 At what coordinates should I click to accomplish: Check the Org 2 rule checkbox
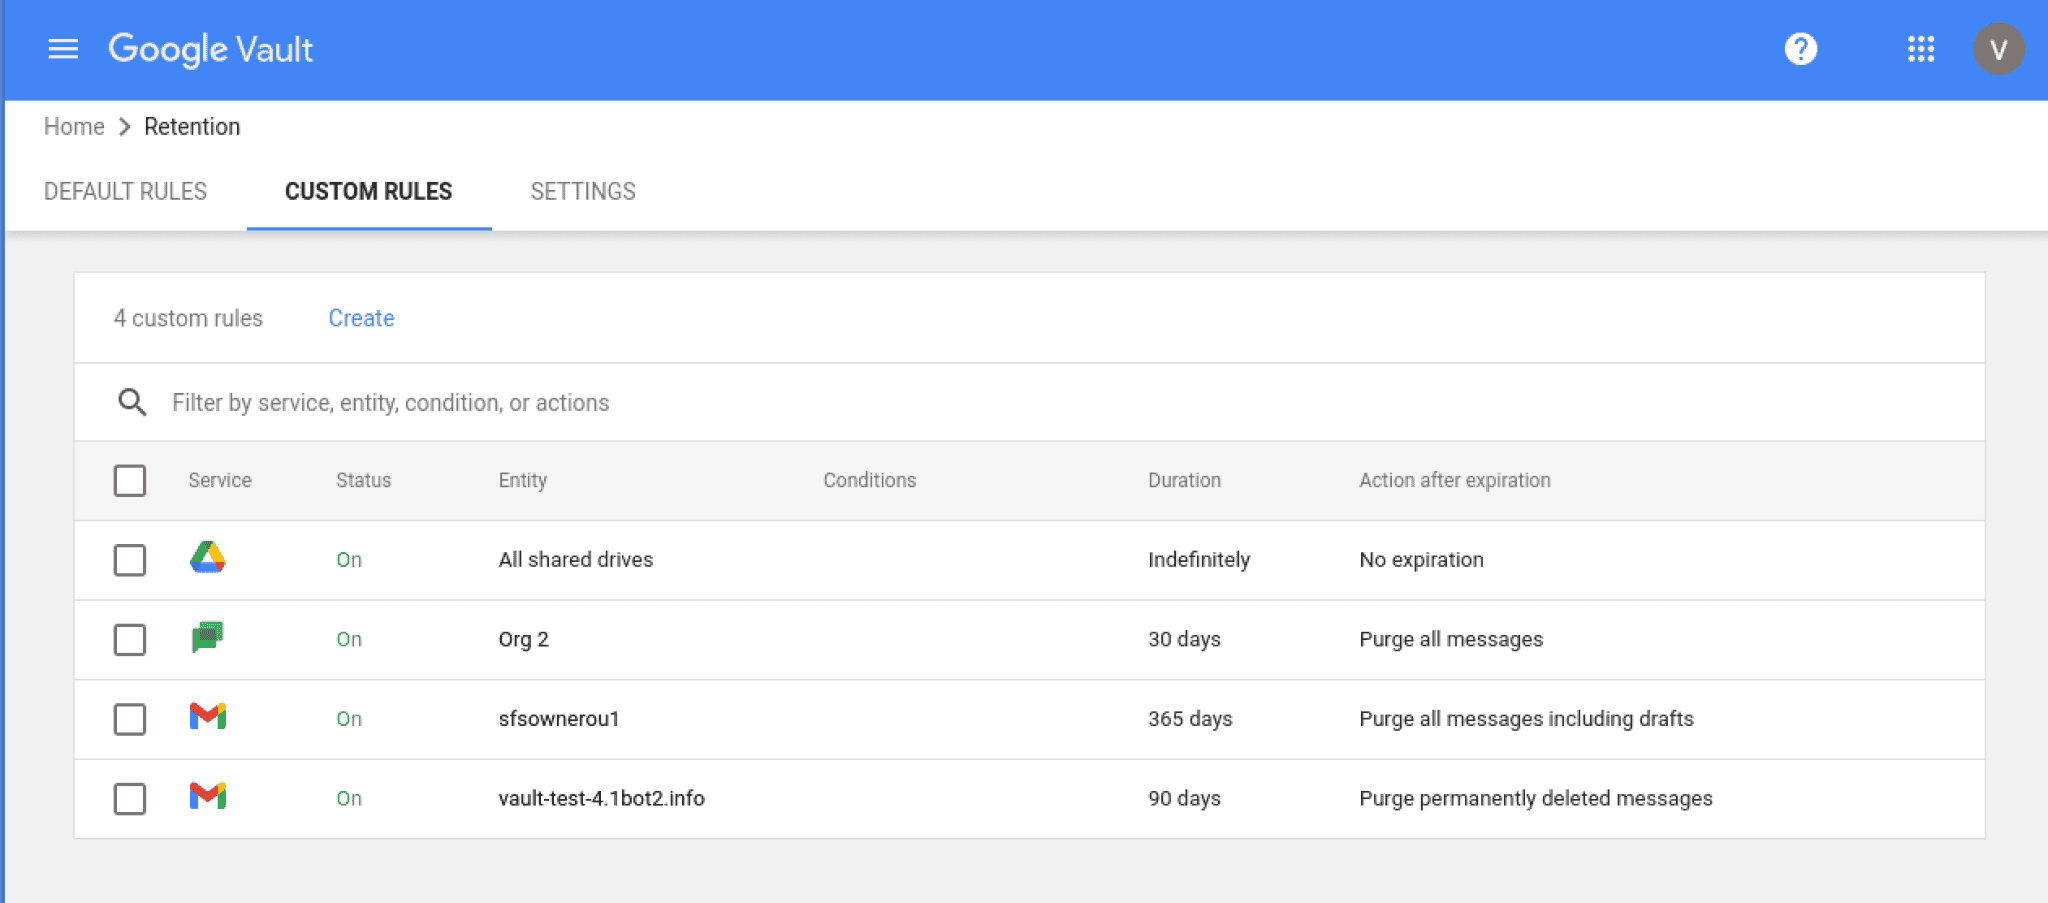point(130,640)
